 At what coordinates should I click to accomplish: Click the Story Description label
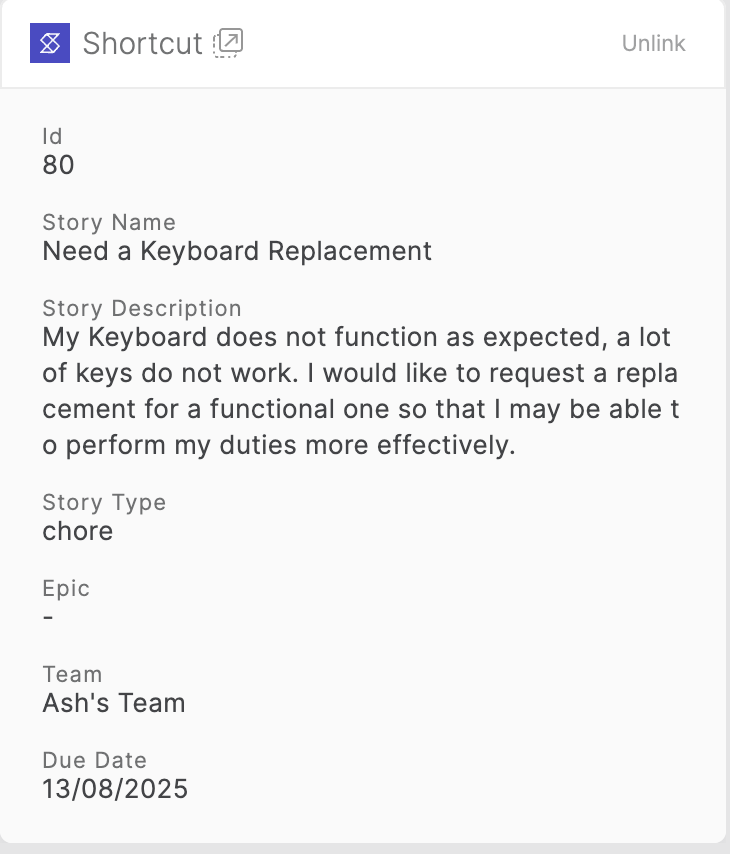click(142, 308)
